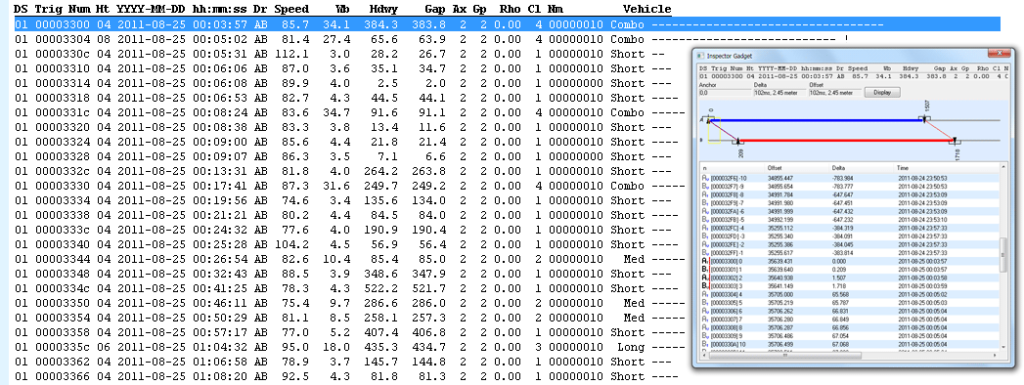
Task: Click the blue axle bar on line A
Action: (x=816, y=120)
